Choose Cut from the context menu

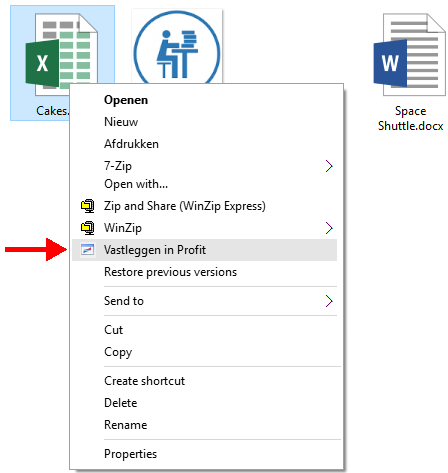205,330
